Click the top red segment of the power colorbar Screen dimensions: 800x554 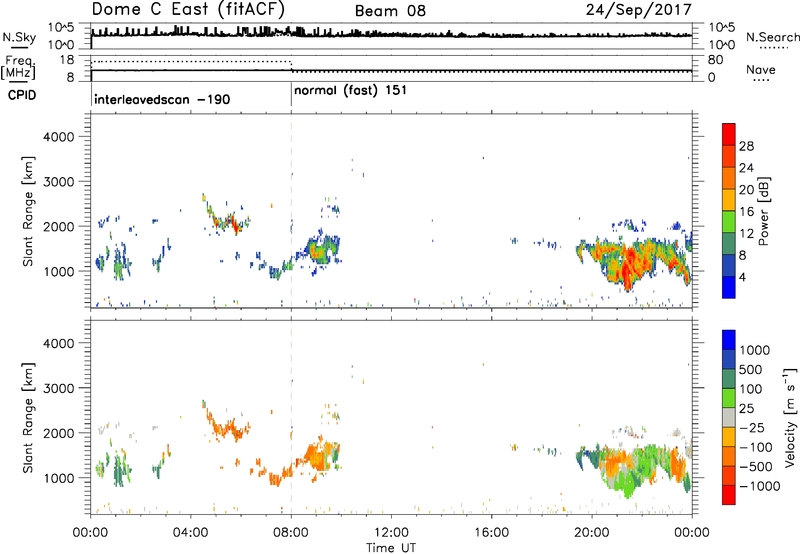coord(729,134)
